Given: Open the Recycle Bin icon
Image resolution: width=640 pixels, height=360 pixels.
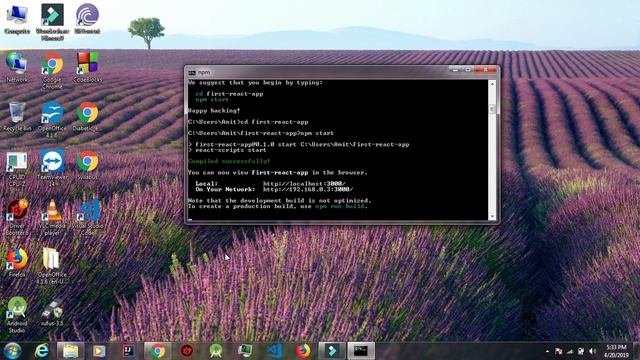Looking at the screenshot, I should [x=17, y=116].
